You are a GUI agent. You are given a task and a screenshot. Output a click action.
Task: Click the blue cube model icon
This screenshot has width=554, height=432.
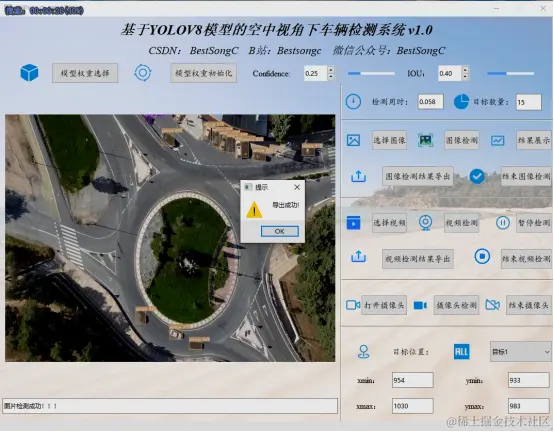29,73
